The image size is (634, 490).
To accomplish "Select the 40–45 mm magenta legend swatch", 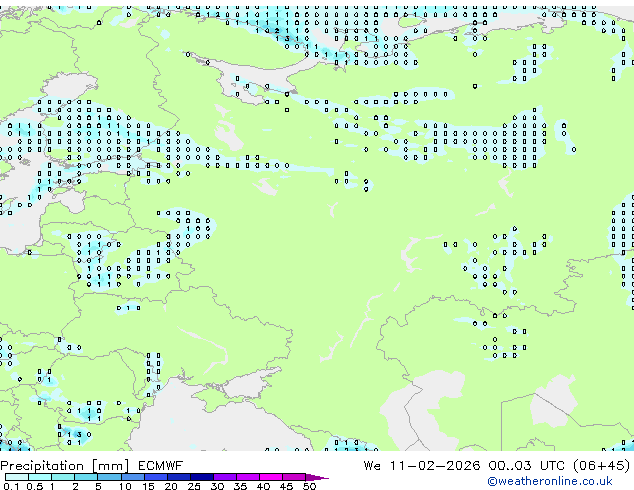I will 271,477.
